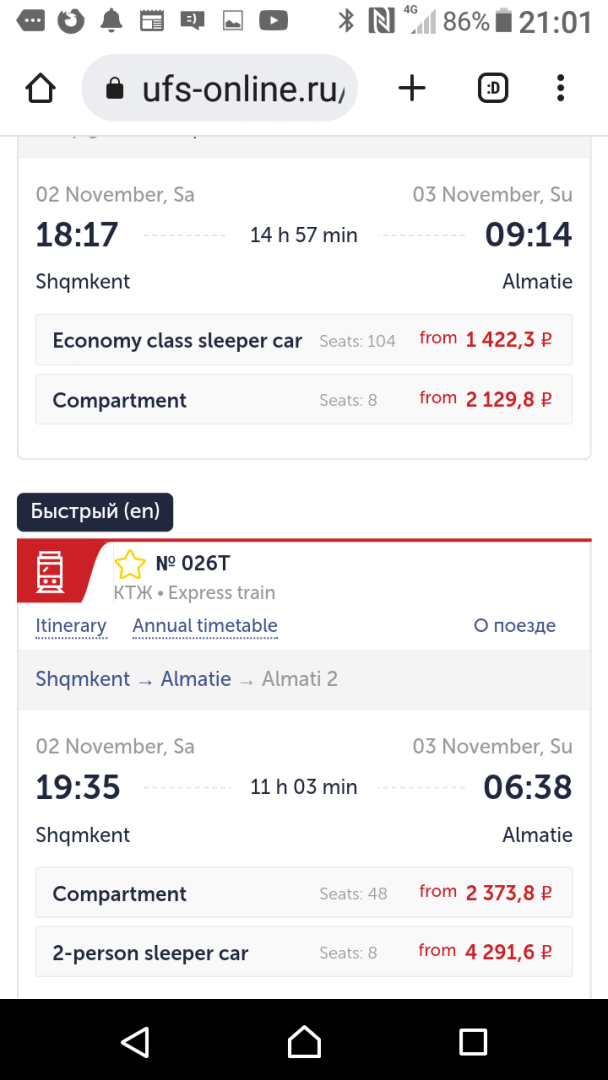Tap the Android recent apps button
This screenshot has height=1080, width=608.
[x=473, y=1041]
